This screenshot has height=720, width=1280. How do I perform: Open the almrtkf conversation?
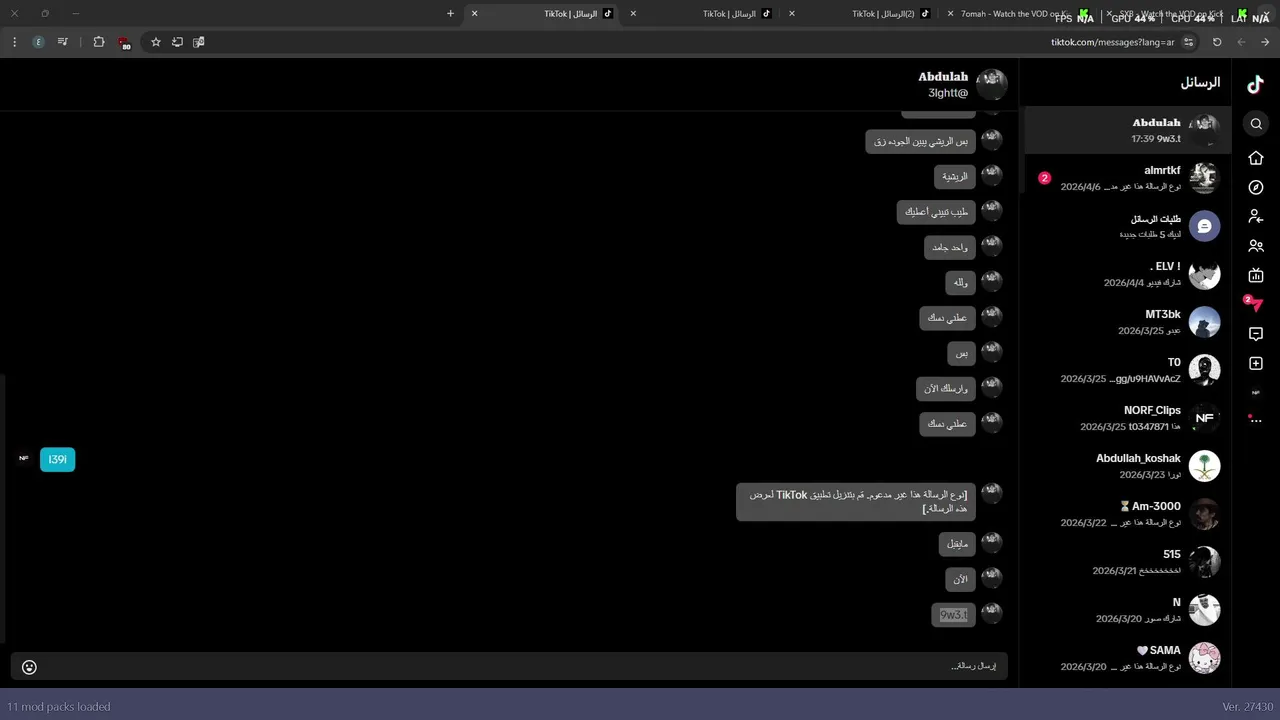click(1128, 178)
